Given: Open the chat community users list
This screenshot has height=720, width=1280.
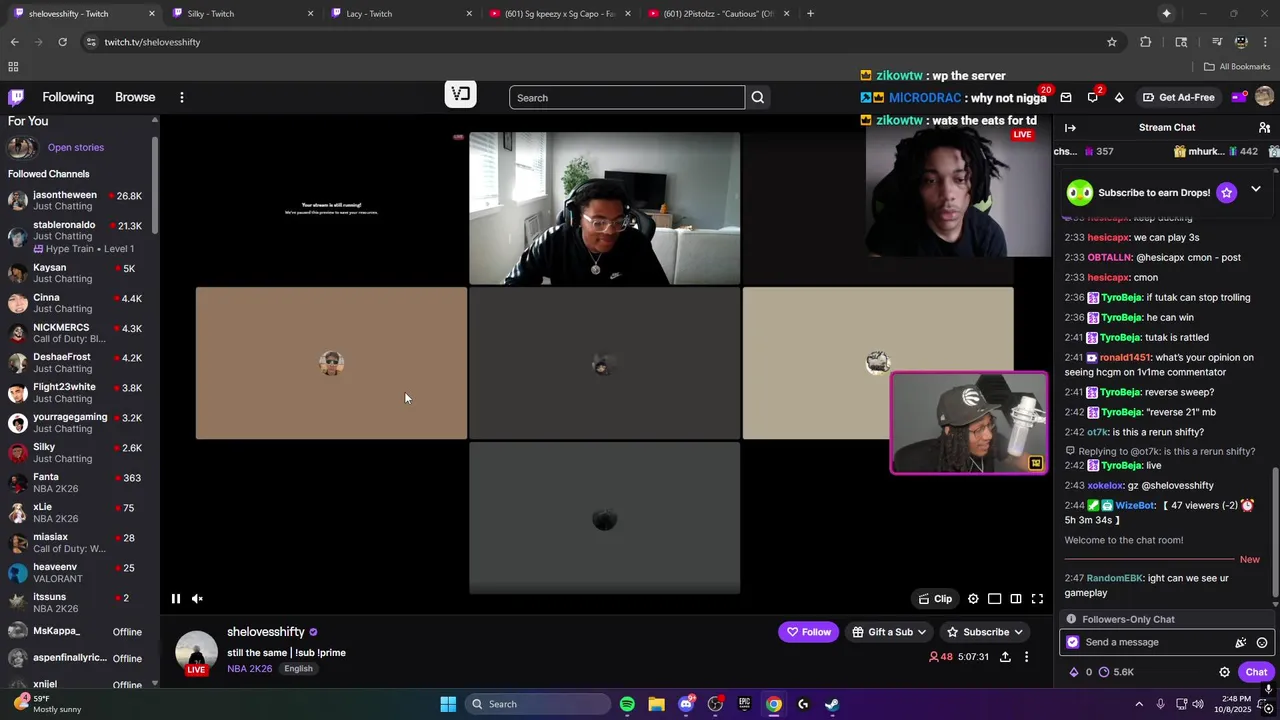Looking at the screenshot, I should [x=1264, y=128].
